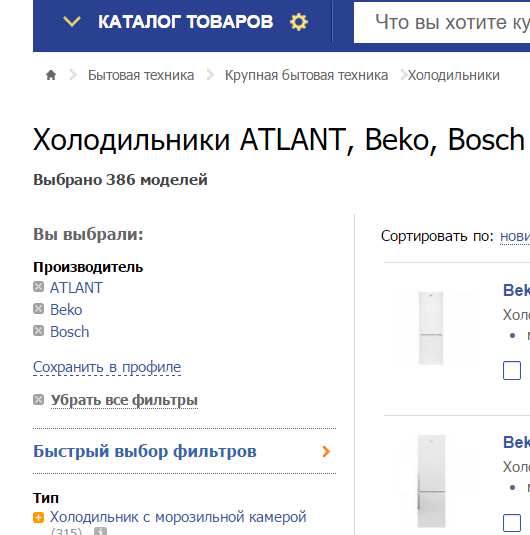Click the info icon next to (315)
Viewport: 530px width, 535px height.
click(100, 532)
